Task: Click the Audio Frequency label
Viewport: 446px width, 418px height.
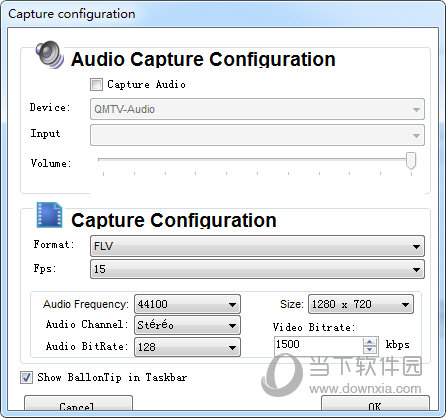Action: pyautogui.click(x=86, y=304)
